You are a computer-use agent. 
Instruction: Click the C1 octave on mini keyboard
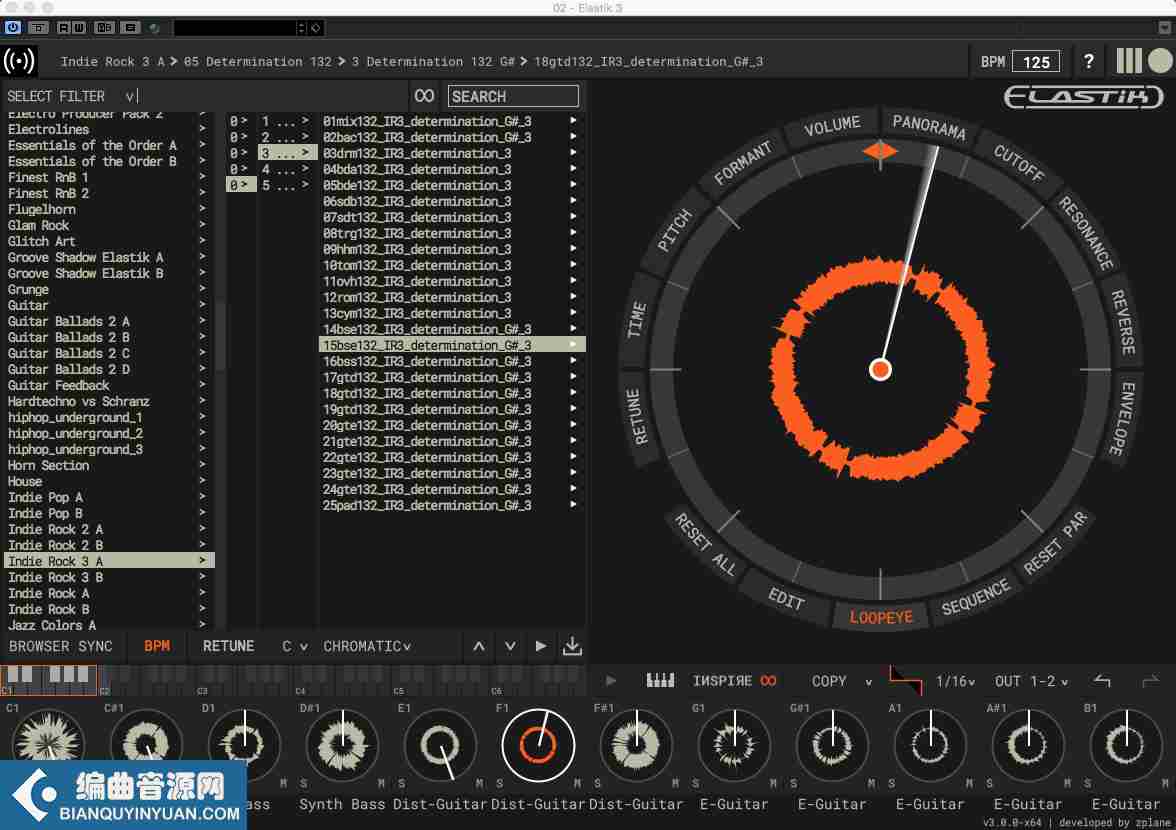(50, 679)
